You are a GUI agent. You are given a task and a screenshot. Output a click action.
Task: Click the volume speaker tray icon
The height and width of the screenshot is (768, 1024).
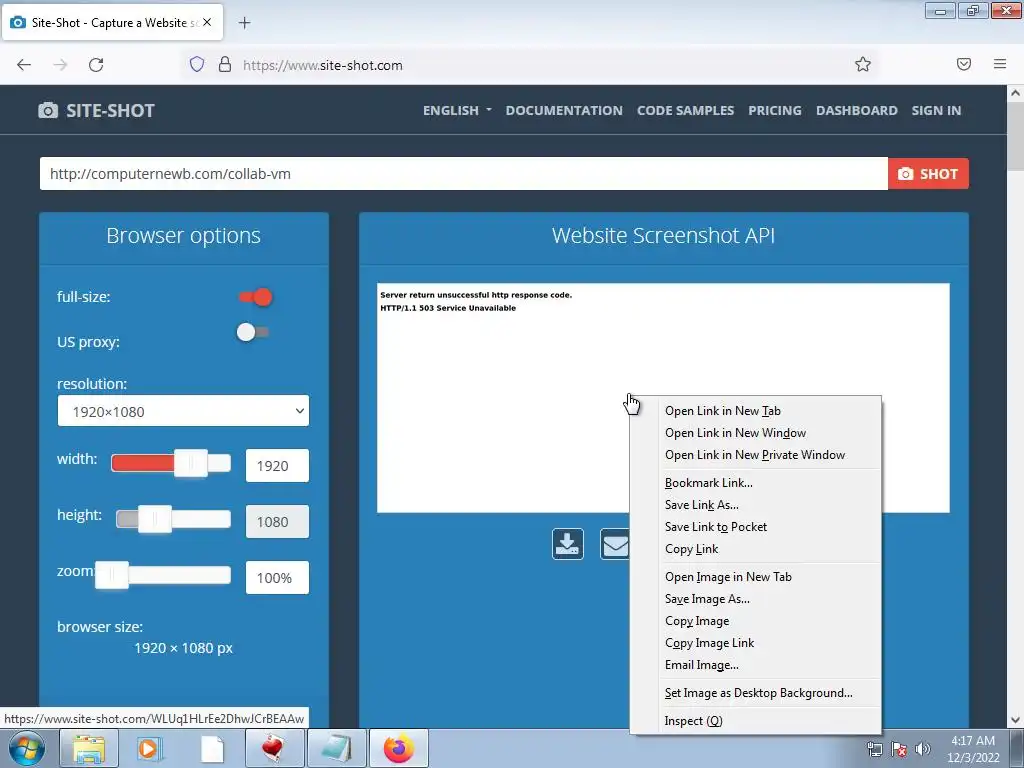pyautogui.click(x=923, y=749)
